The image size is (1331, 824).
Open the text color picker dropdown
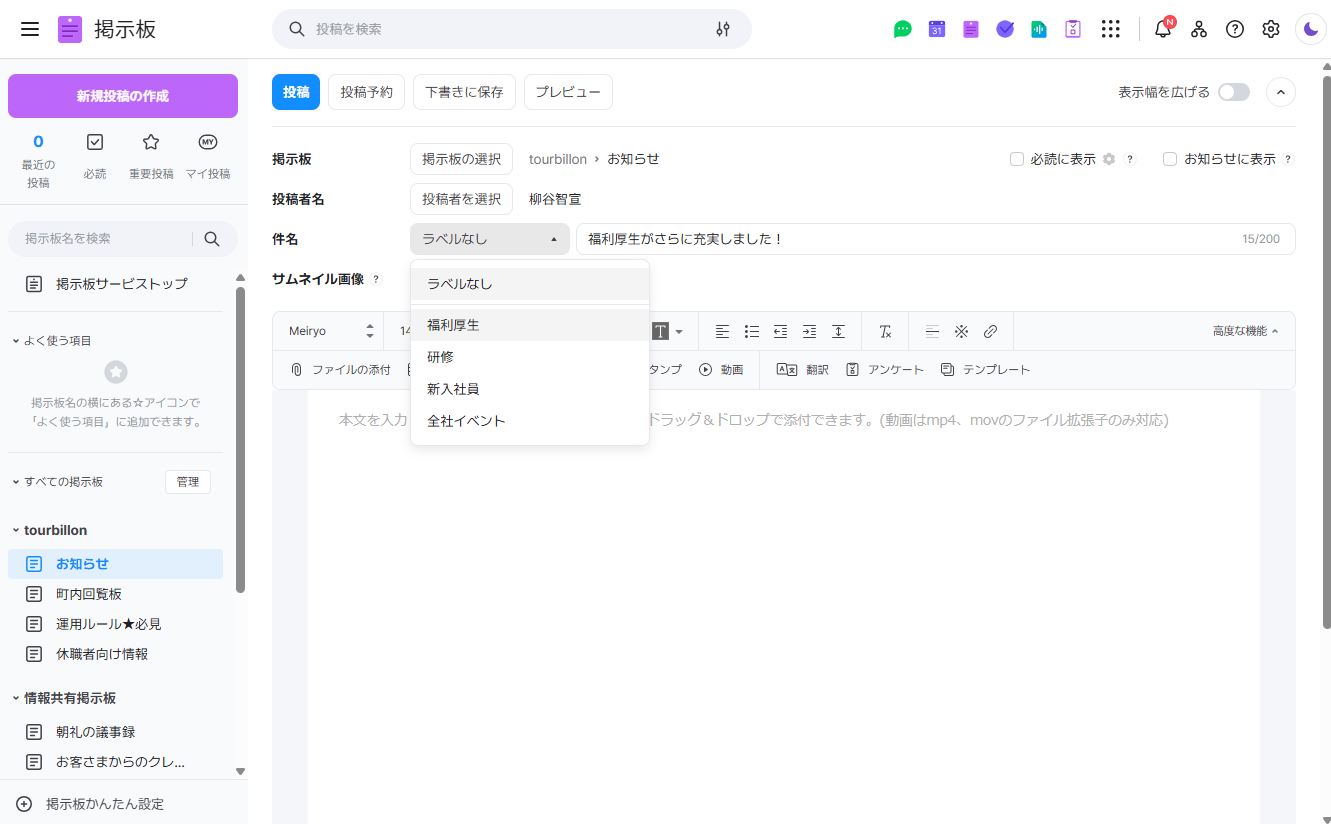[679, 331]
